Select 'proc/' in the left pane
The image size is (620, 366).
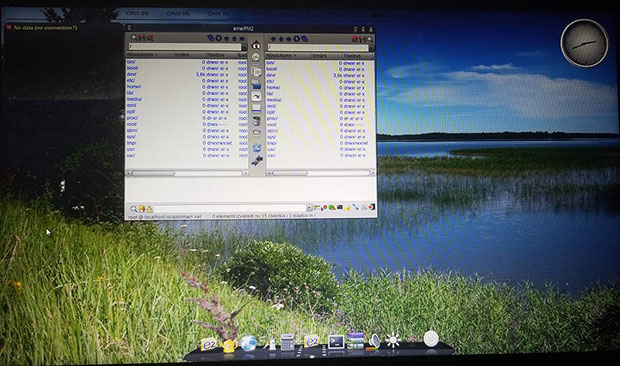tap(132, 118)
